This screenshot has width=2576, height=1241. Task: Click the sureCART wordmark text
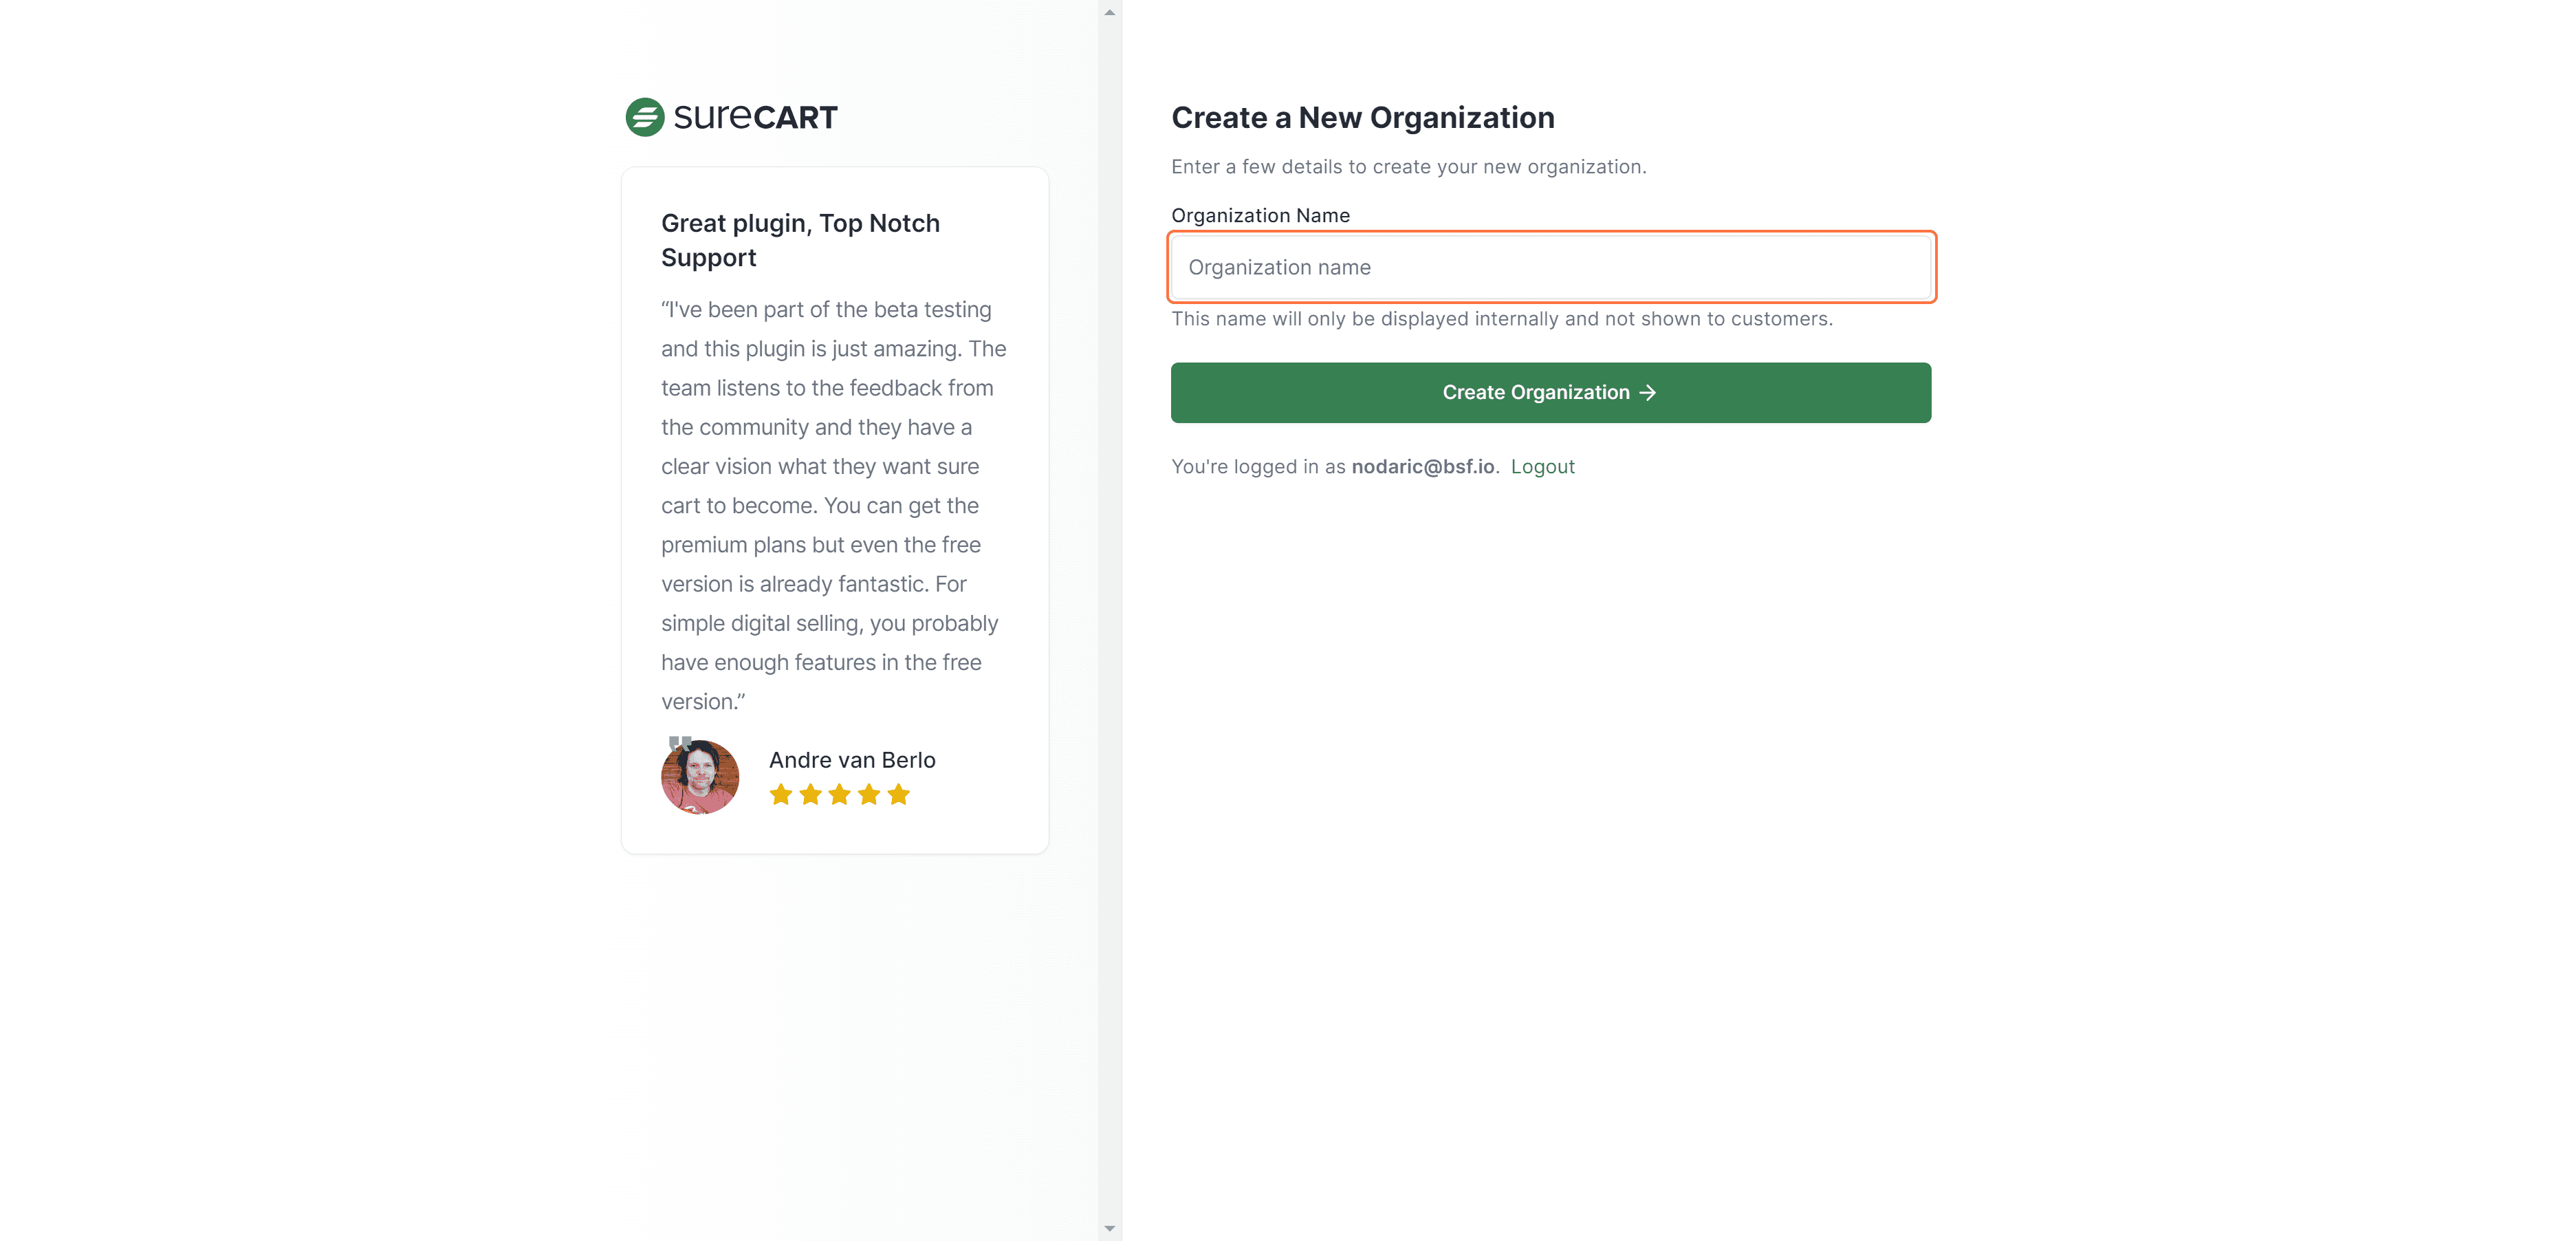755,117
